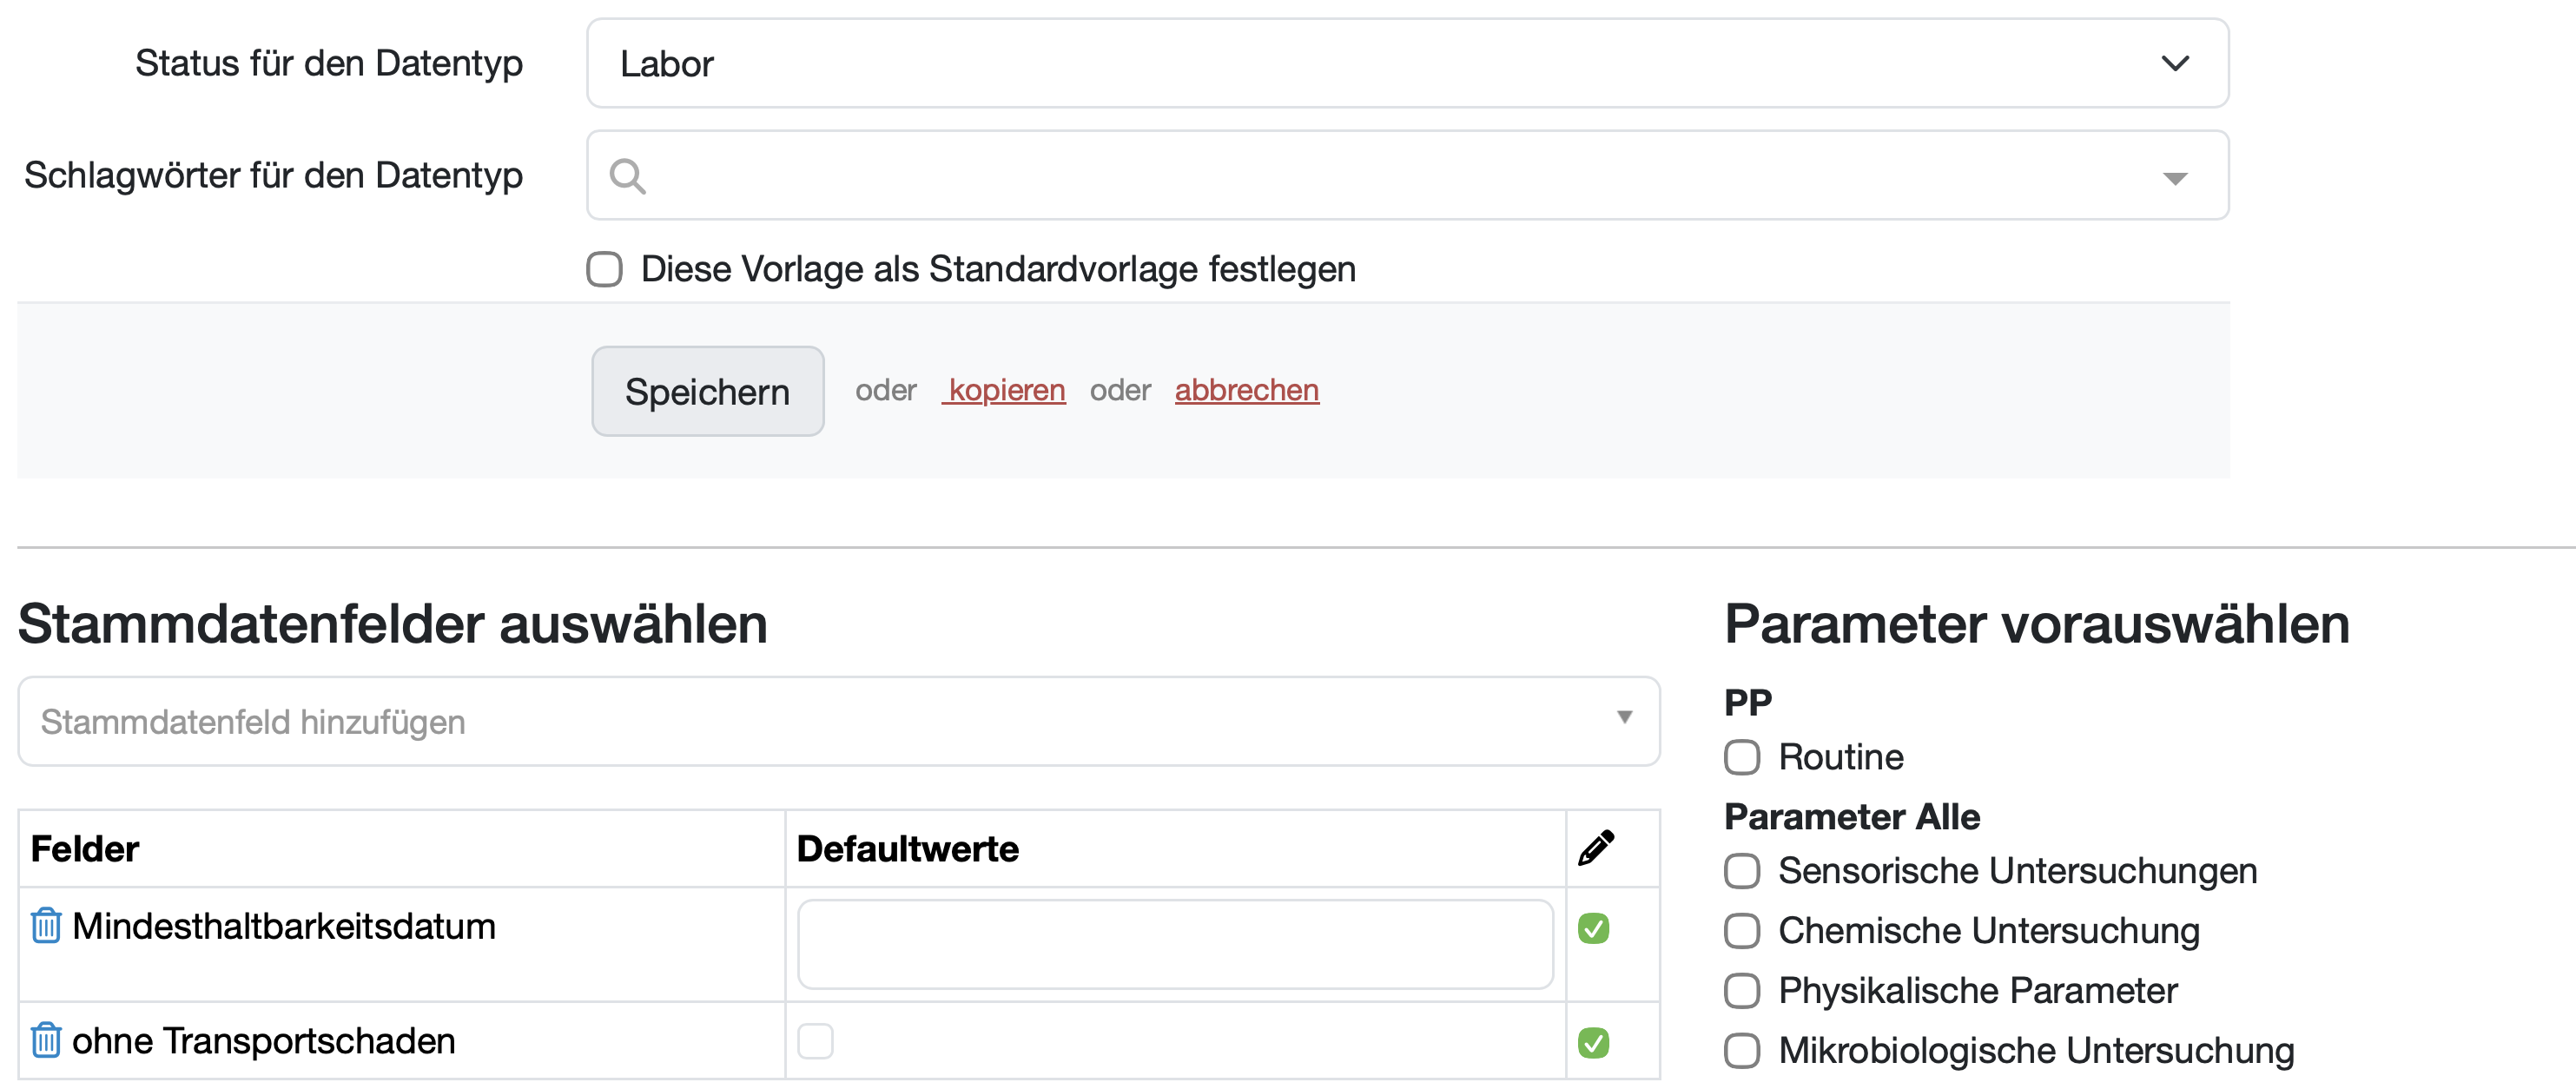Click the search magnifier in Schlagwörter field
Viewport: 2576px width, 1089px height.
pyautogui.click(x=628, y=176)
